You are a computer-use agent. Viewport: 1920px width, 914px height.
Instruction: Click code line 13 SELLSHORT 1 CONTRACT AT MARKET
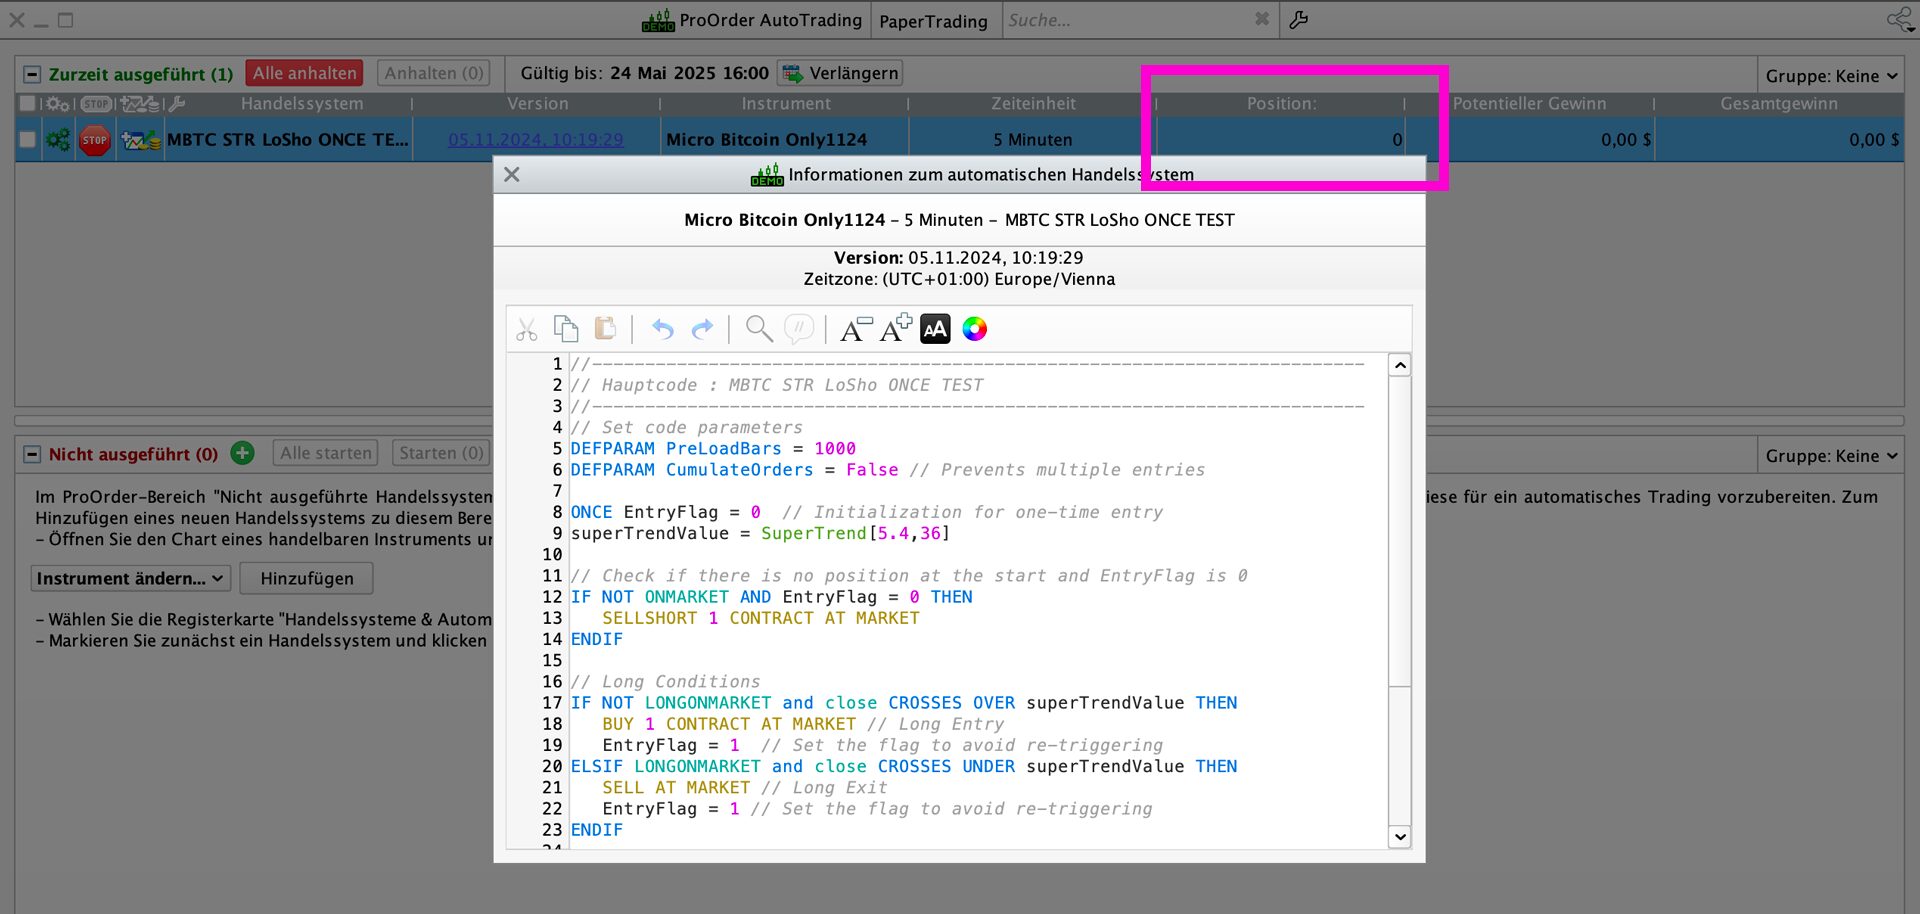[760, 618]
